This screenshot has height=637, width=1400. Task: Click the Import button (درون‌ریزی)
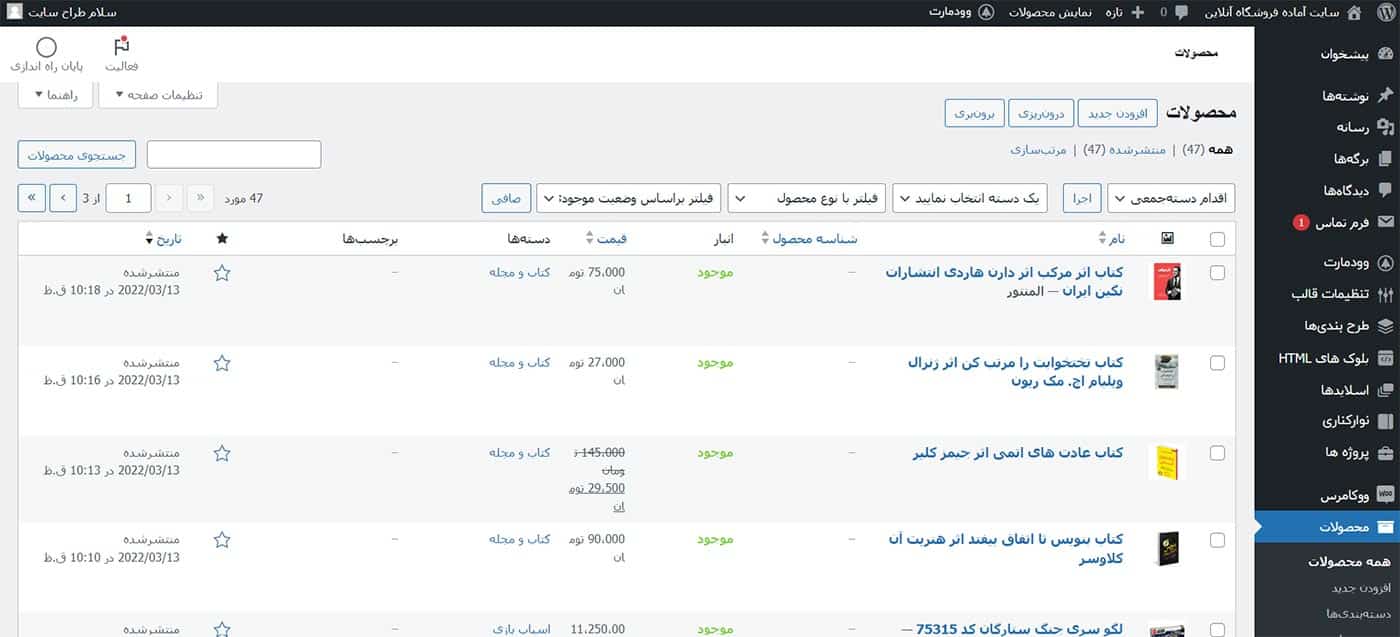pos(1041,113)
